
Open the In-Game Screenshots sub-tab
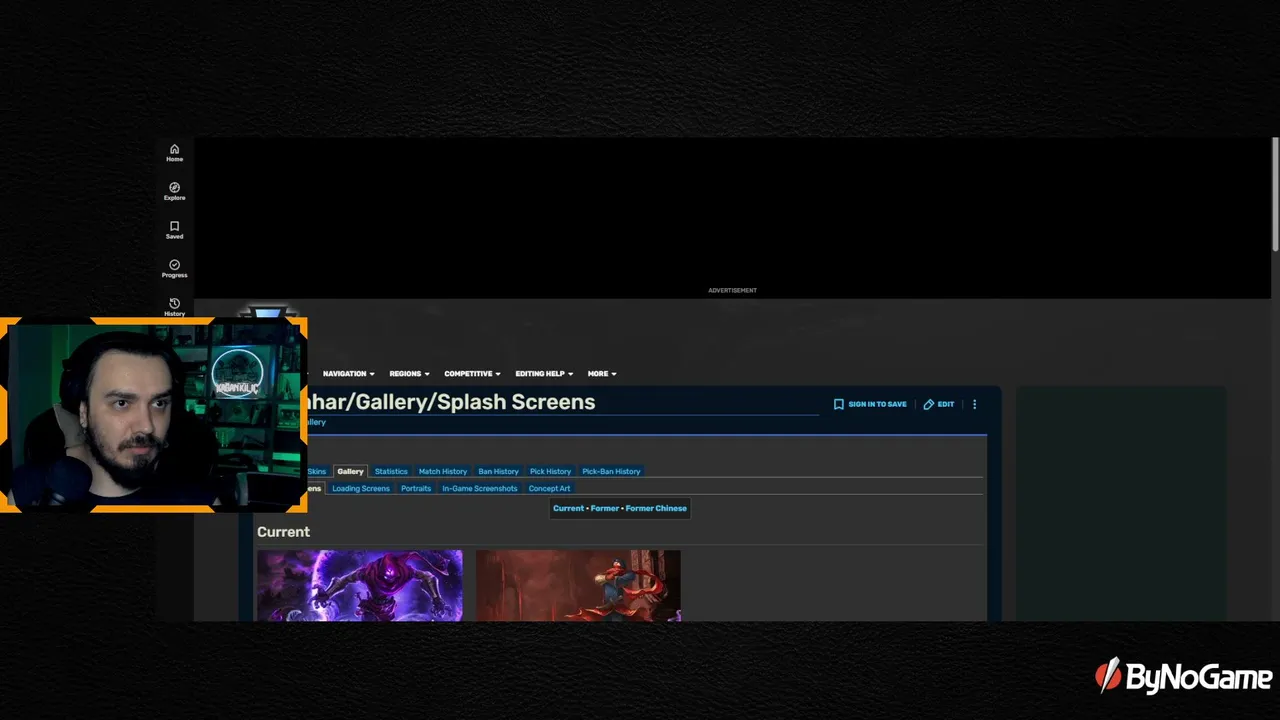pyautogui.click(x=480, y=489)
